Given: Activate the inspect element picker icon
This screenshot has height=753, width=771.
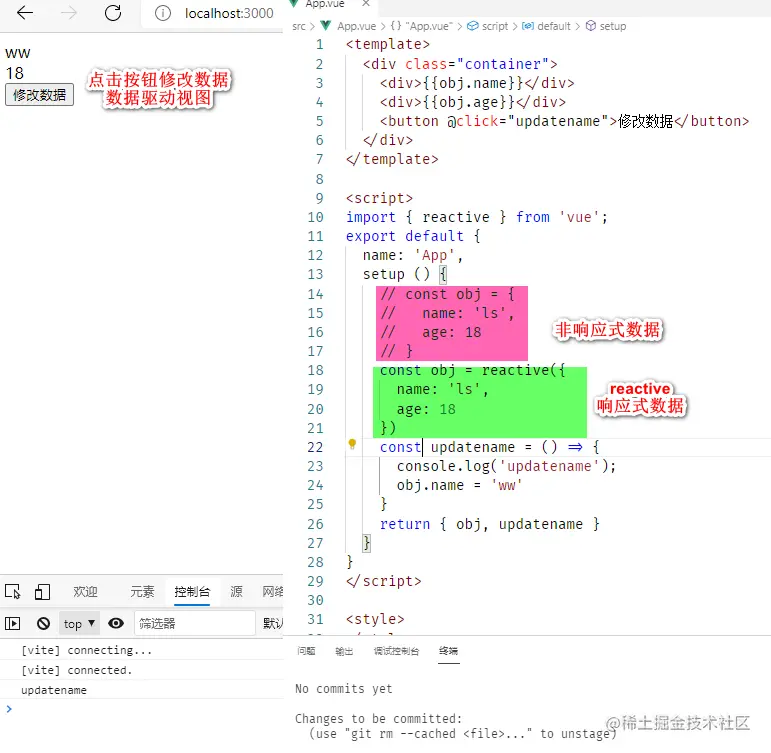Looking at the screenshot, I should (13, 591).
